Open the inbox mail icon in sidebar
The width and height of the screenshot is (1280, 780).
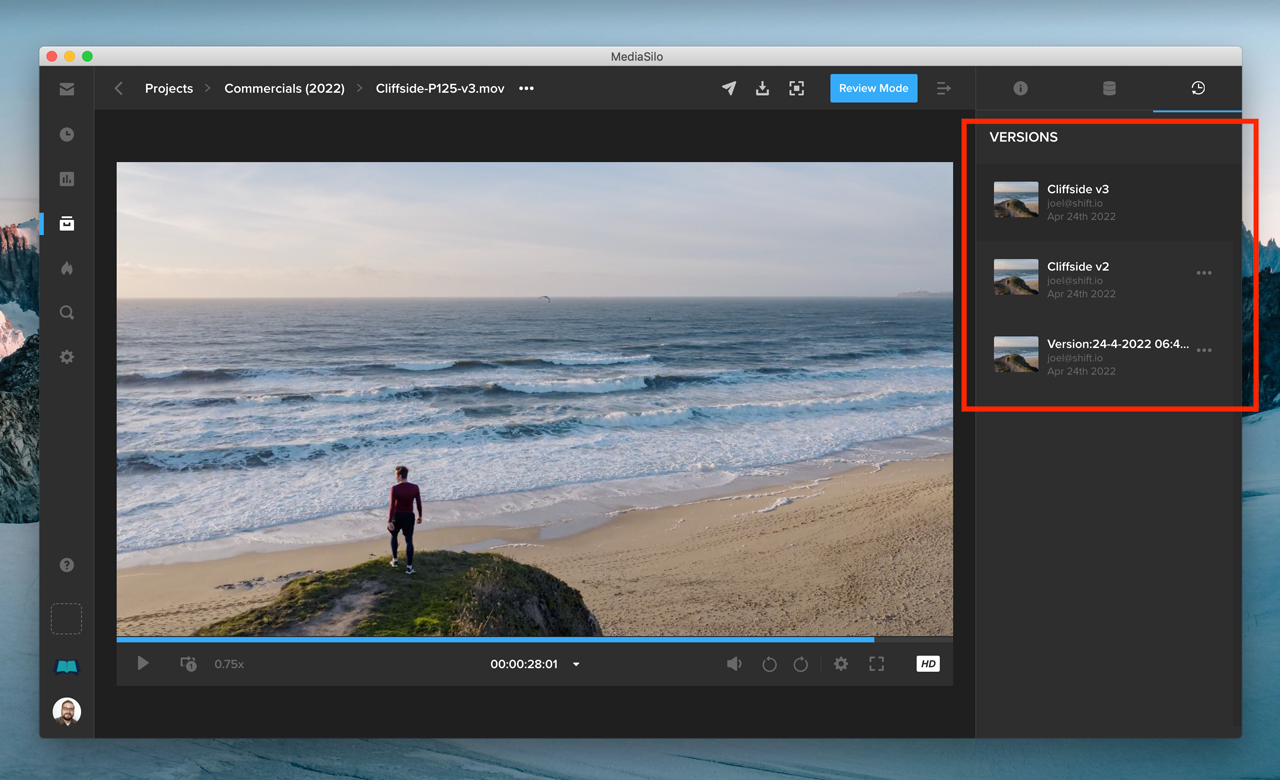(x=67, y=89)
